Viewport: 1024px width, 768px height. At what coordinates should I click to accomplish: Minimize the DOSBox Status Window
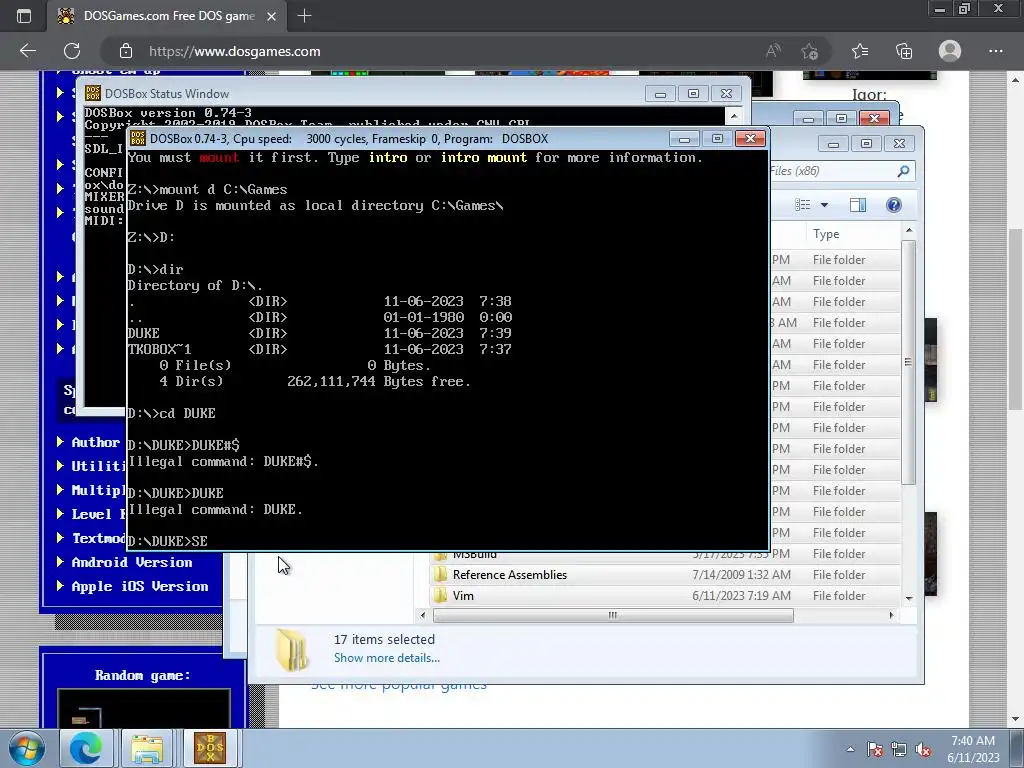click(660, 94)
